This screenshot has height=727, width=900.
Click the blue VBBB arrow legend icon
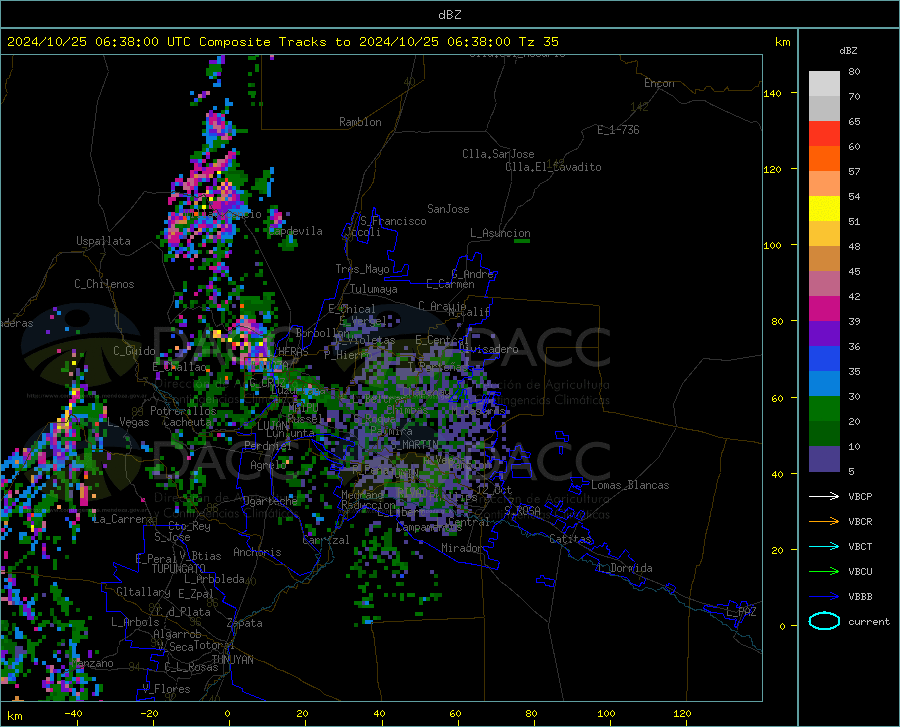point(824,597)
